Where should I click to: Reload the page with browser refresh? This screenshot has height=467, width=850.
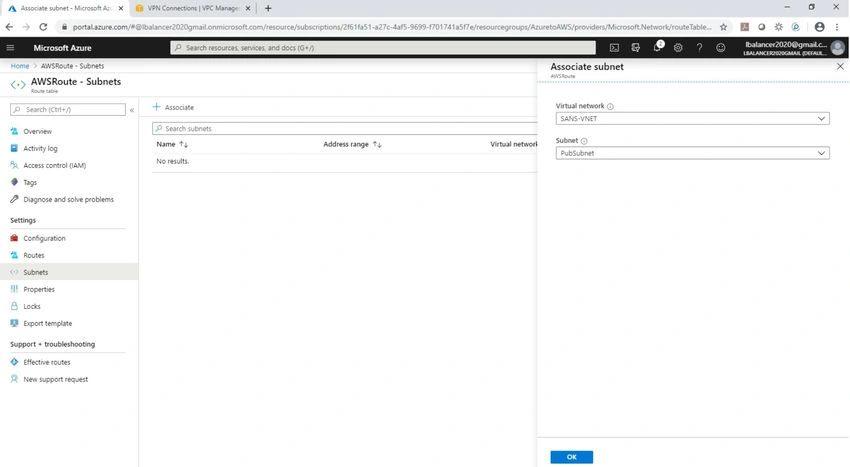[x=43, y=27]
